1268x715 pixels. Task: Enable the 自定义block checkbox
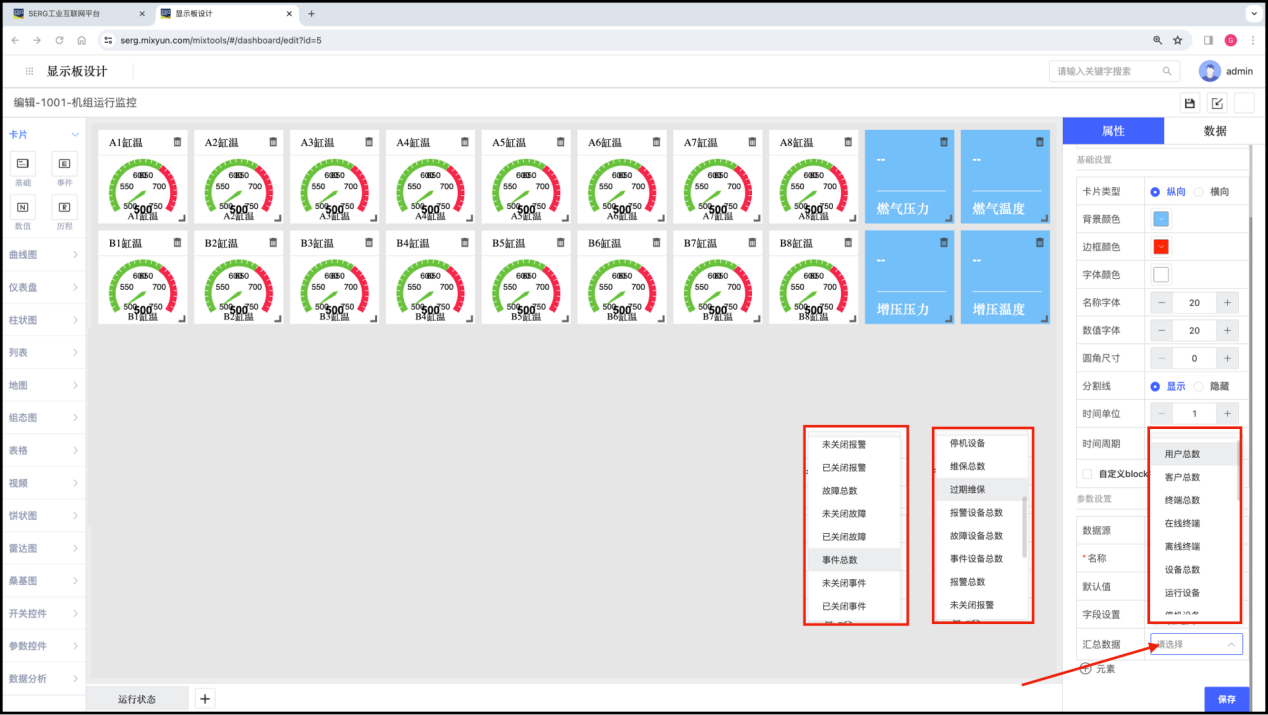point(1087,474)
